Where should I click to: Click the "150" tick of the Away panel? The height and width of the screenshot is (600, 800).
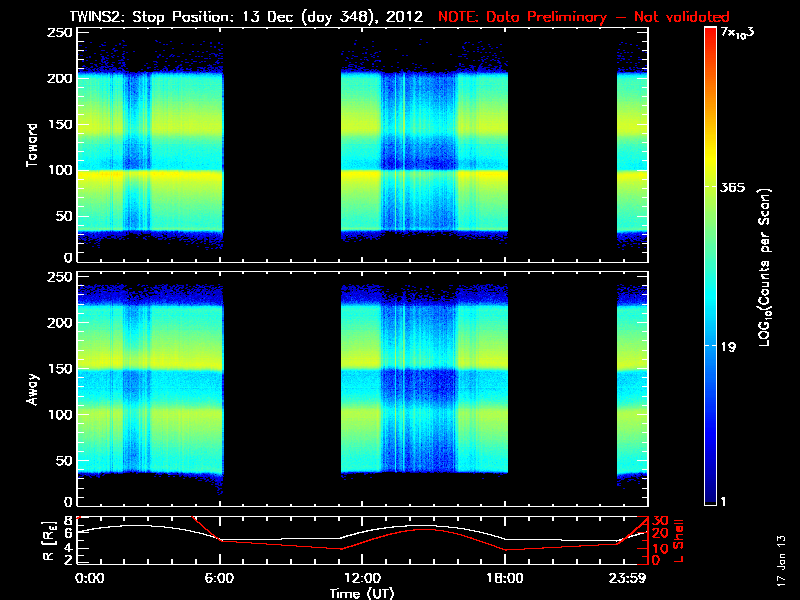(60, 368)
